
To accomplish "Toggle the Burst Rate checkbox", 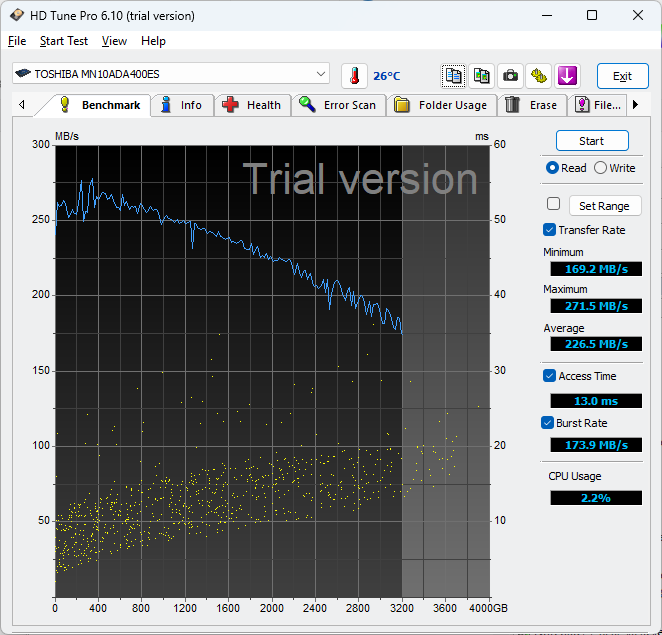I will tap(549, 423).
